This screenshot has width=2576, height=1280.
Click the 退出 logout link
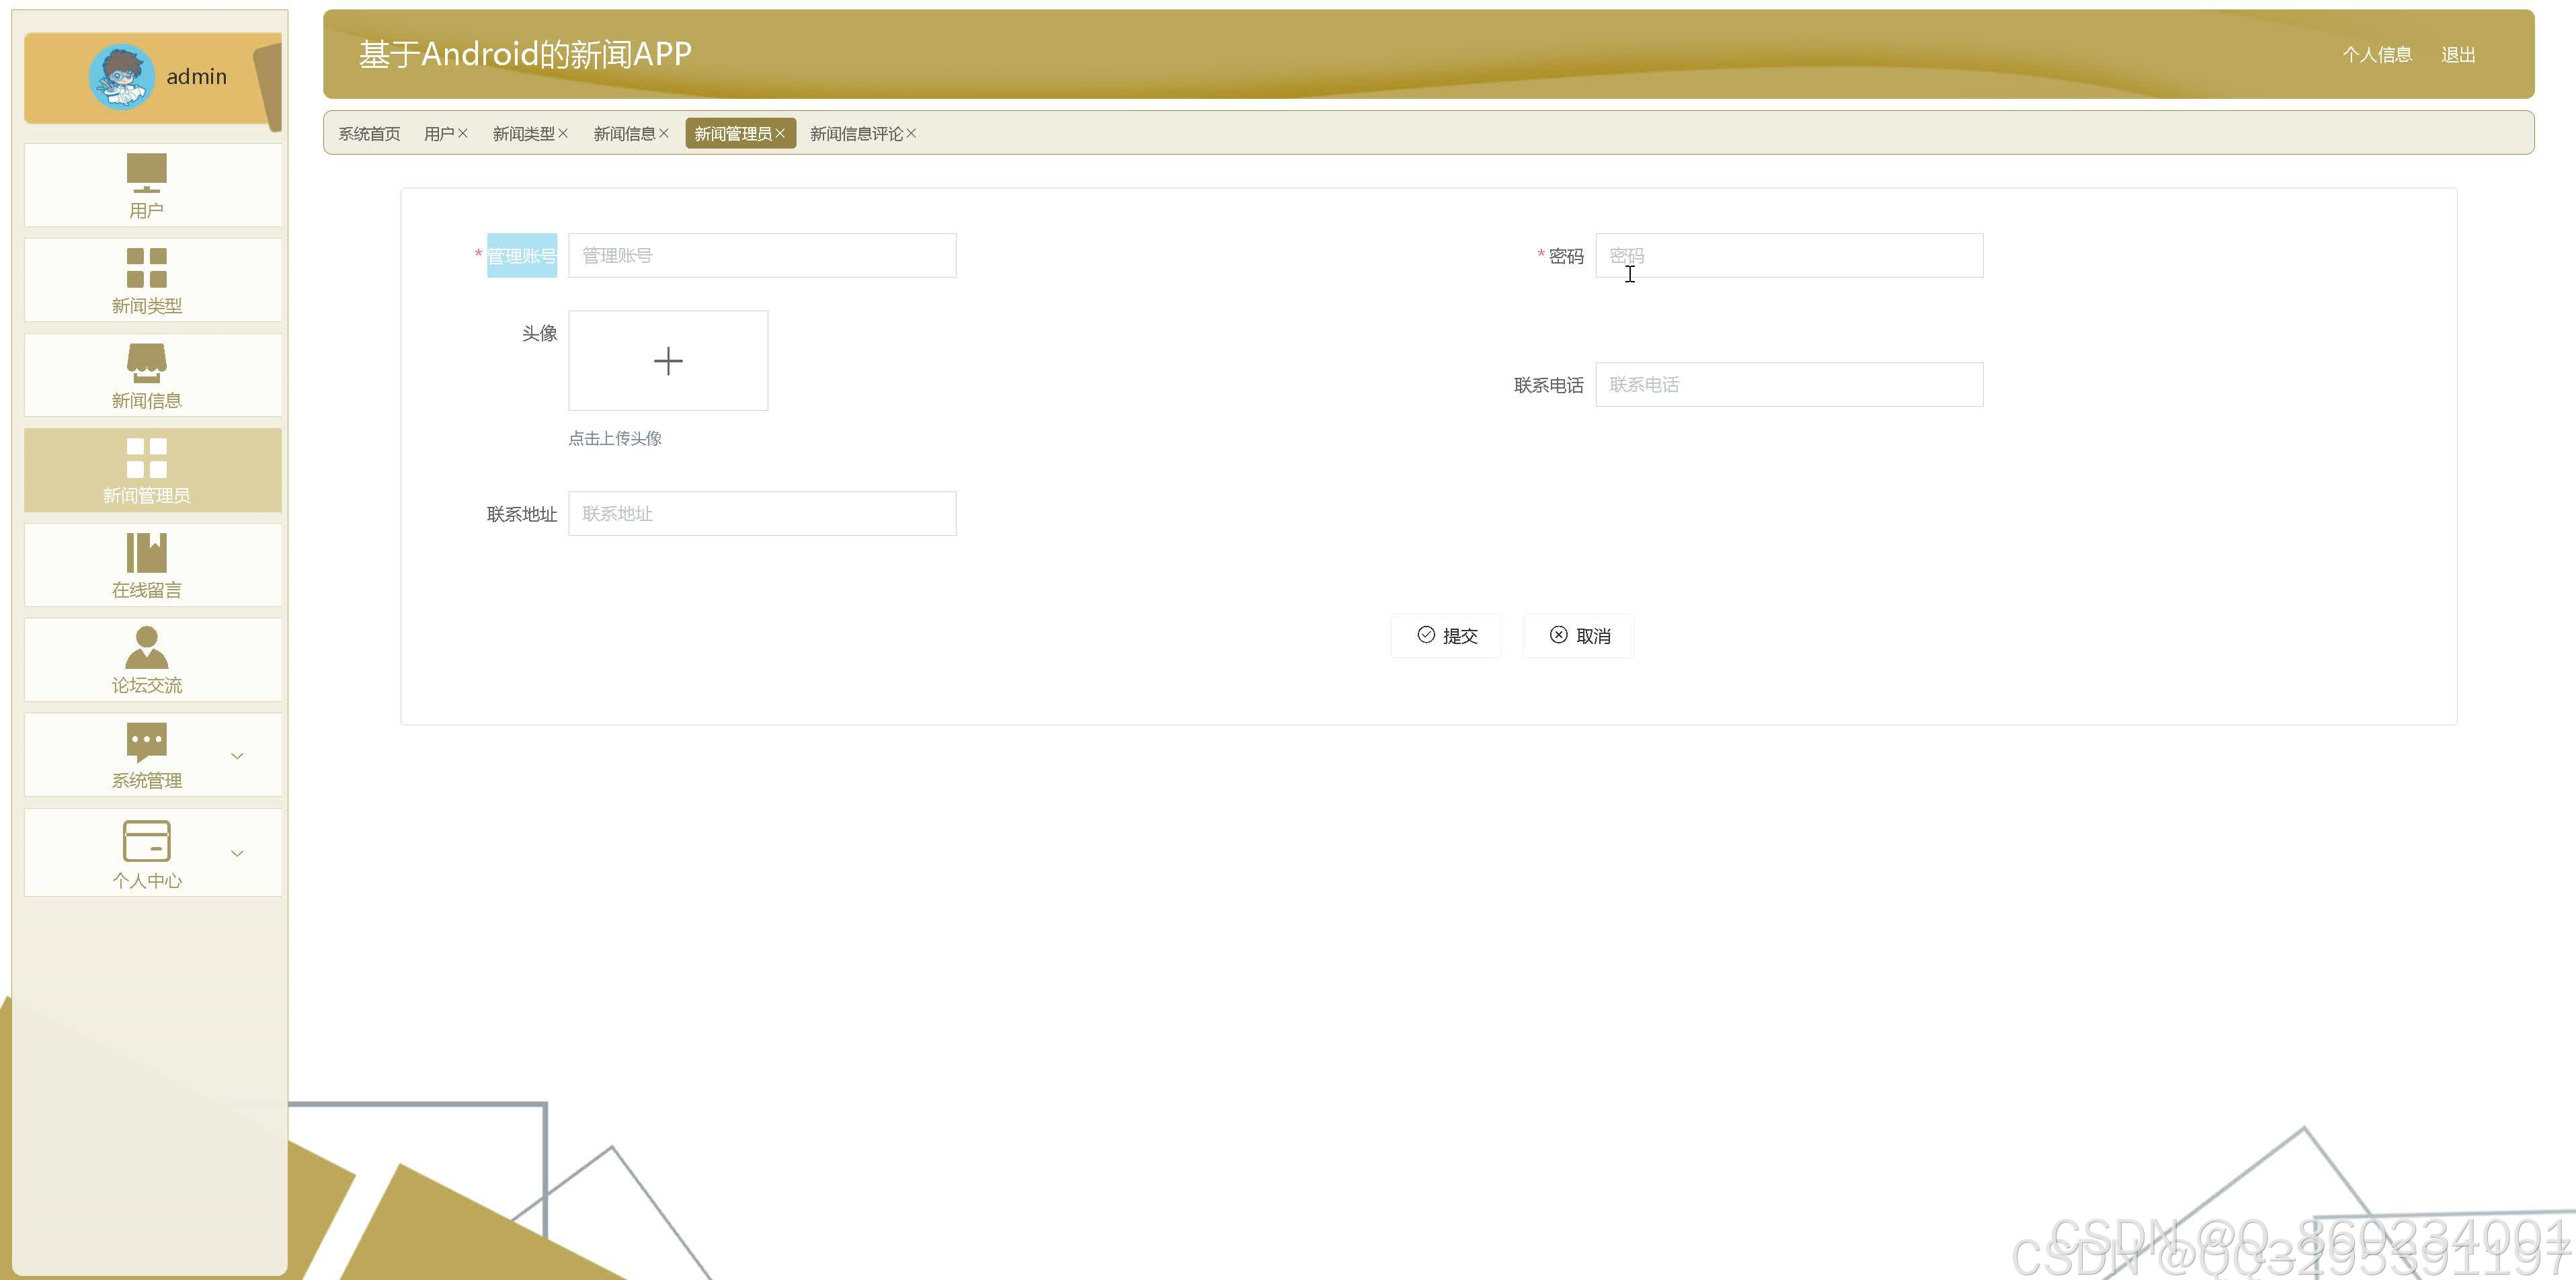pos(2457,55)
